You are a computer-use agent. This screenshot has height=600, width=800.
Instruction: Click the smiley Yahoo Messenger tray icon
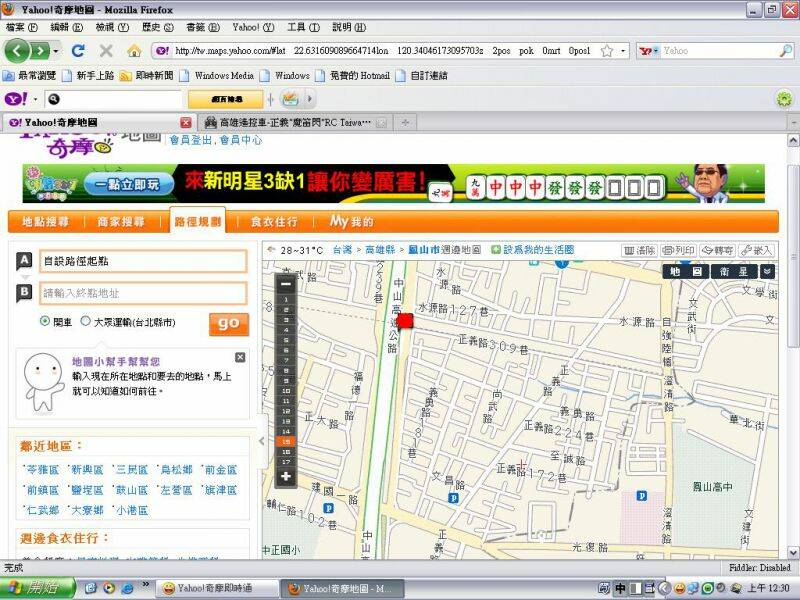[679, 588]
